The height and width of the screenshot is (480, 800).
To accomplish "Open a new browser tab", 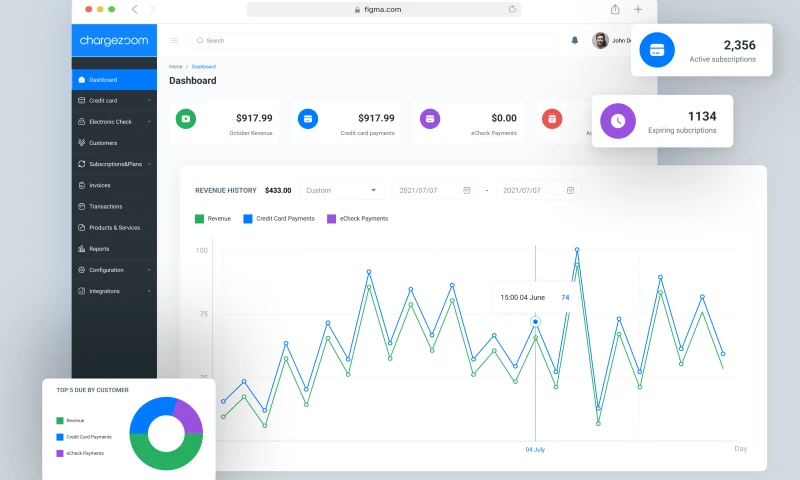I will click(638, 9).
